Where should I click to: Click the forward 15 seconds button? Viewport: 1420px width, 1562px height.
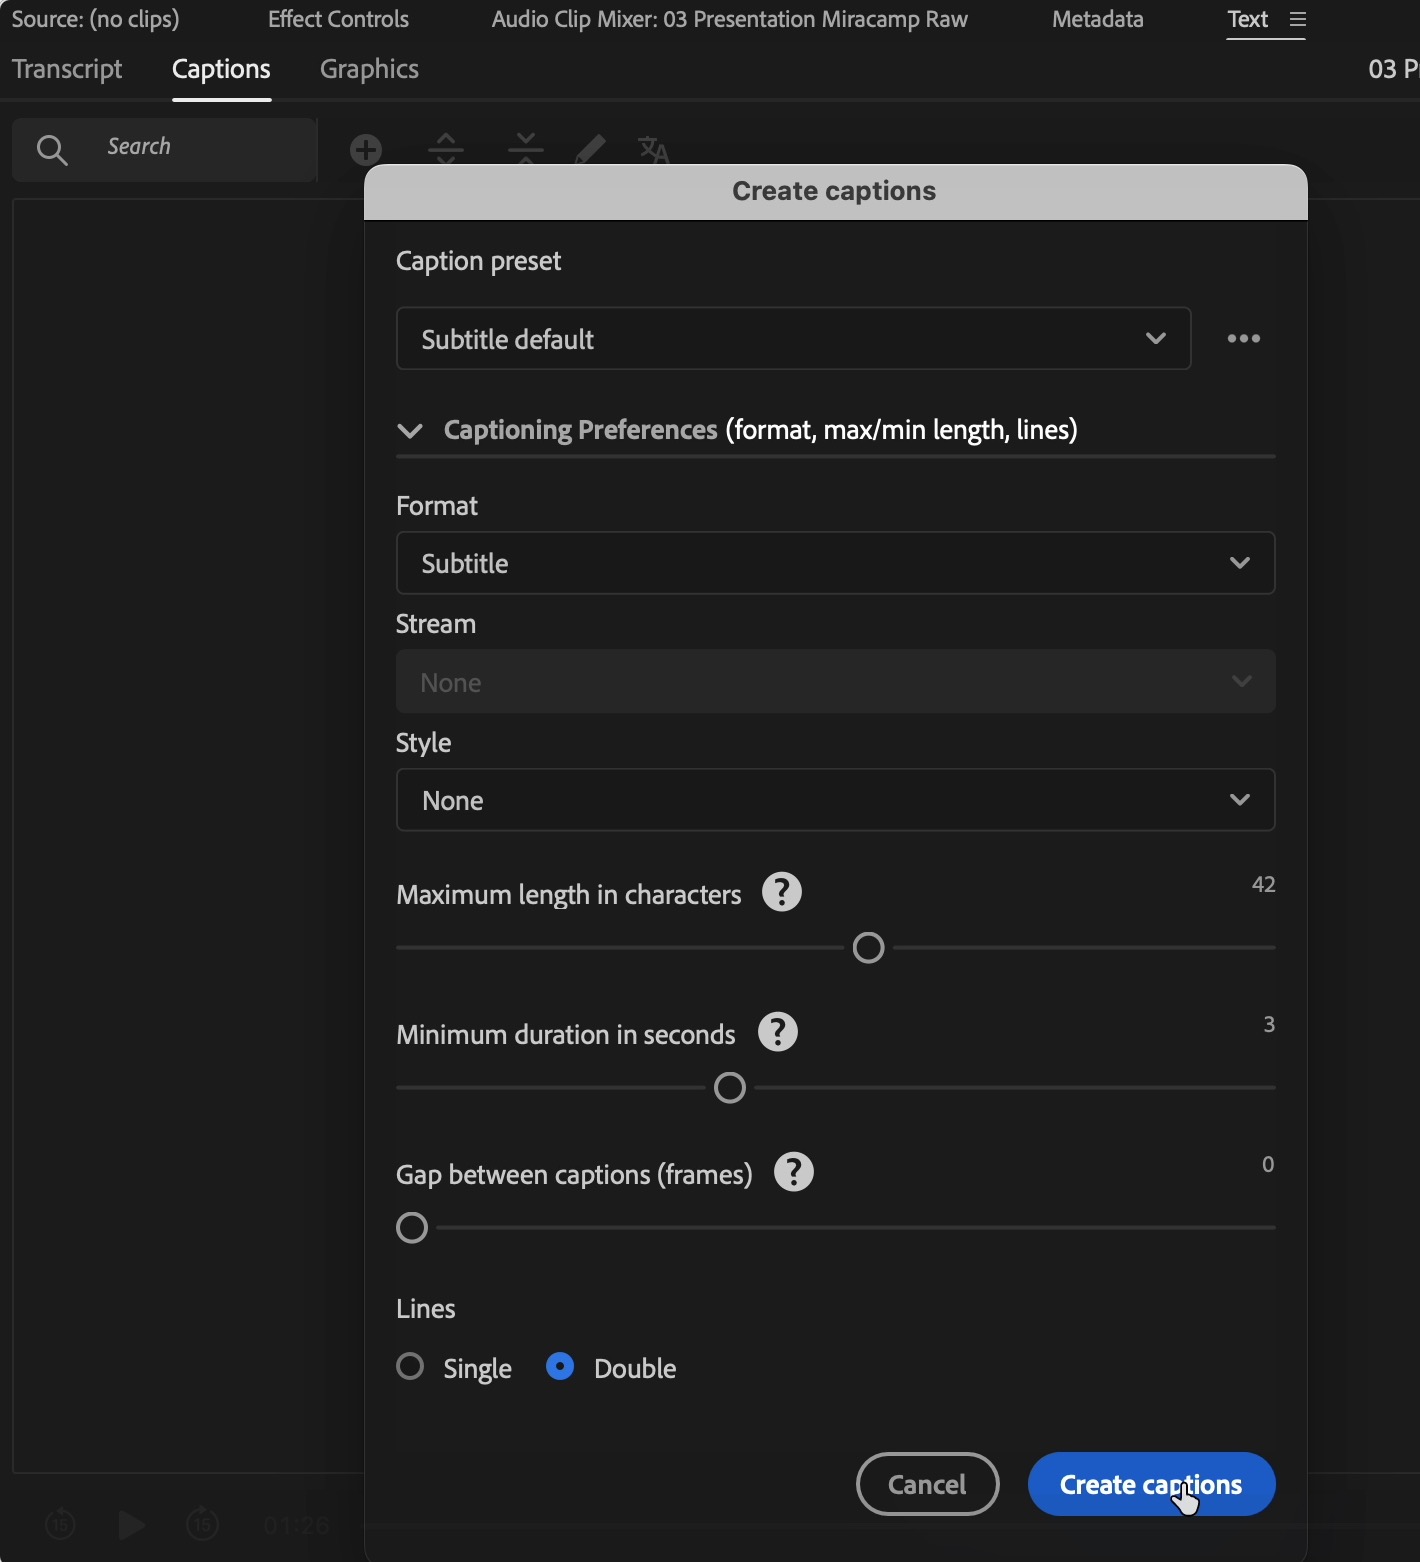203,1524
